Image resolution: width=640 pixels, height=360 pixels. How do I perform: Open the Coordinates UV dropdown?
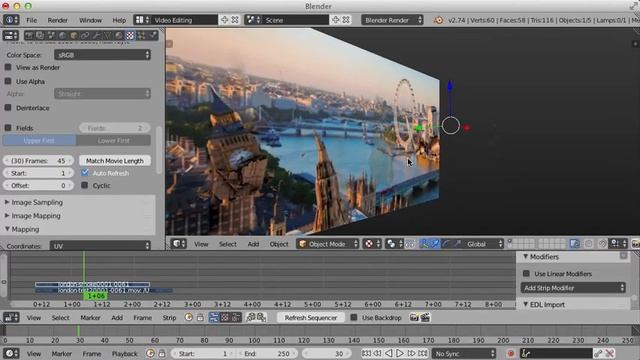pyautogui.click(x=100, y=246)
